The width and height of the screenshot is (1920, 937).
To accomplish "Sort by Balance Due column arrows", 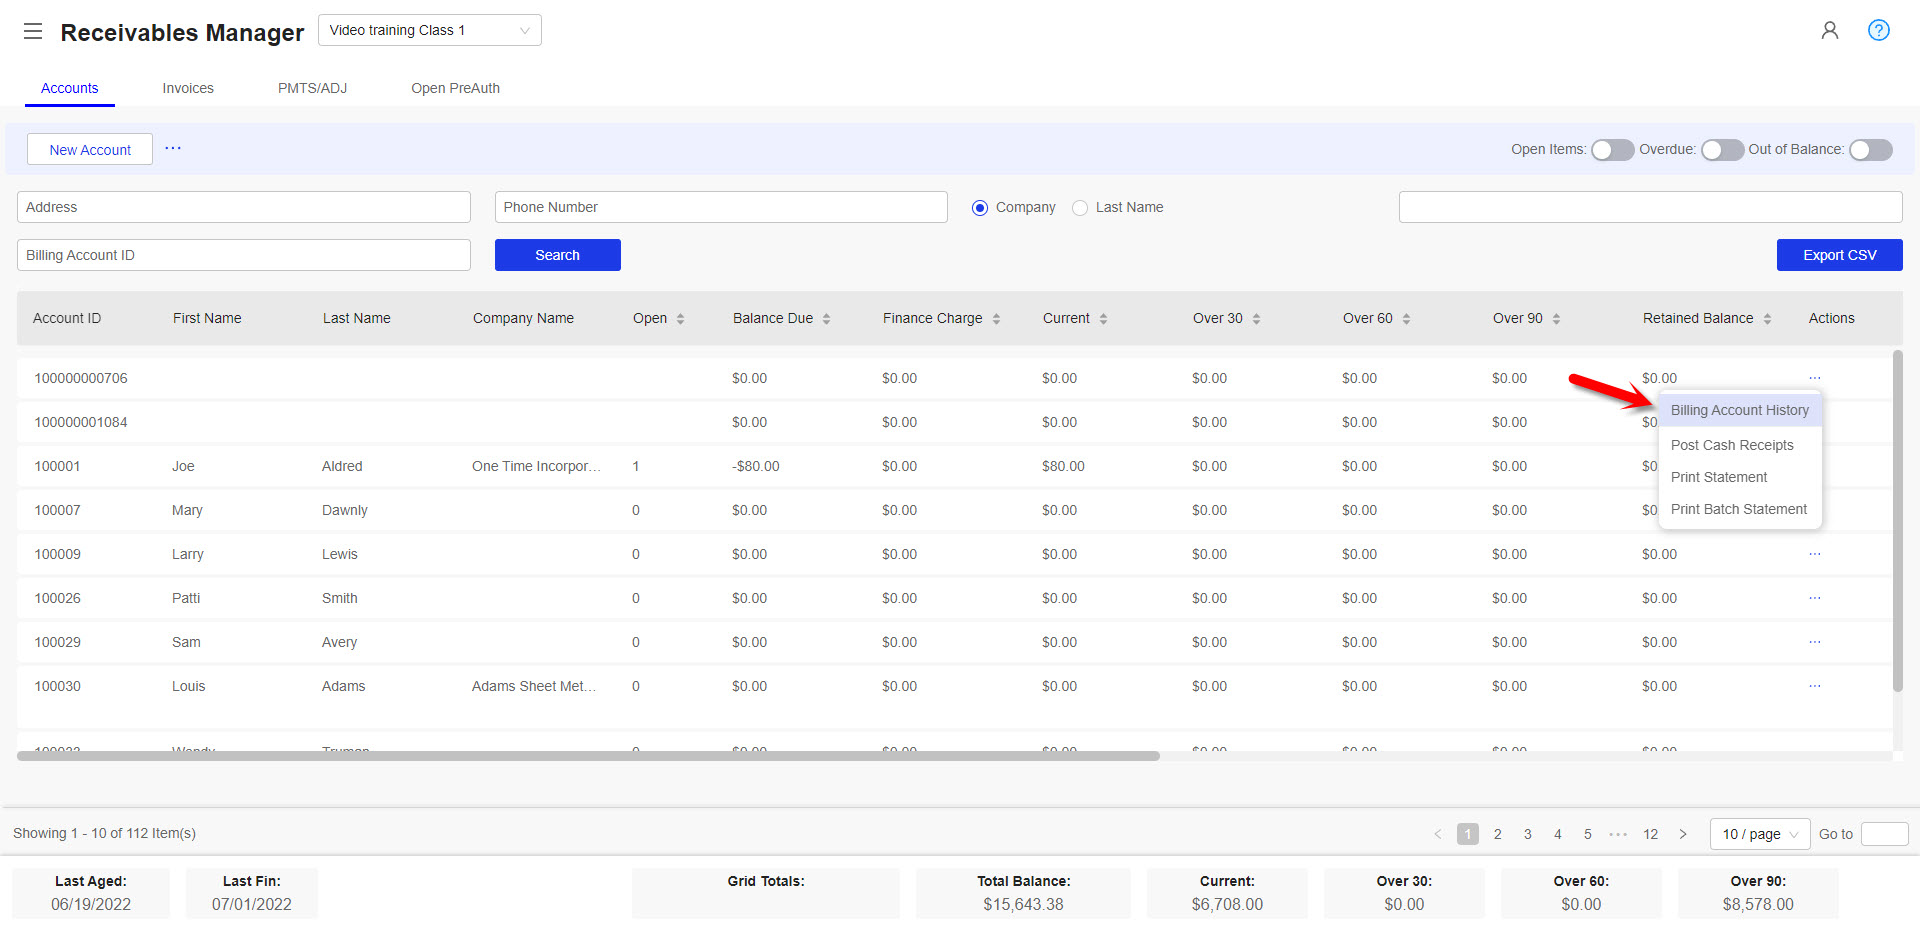I will [826, 319].
